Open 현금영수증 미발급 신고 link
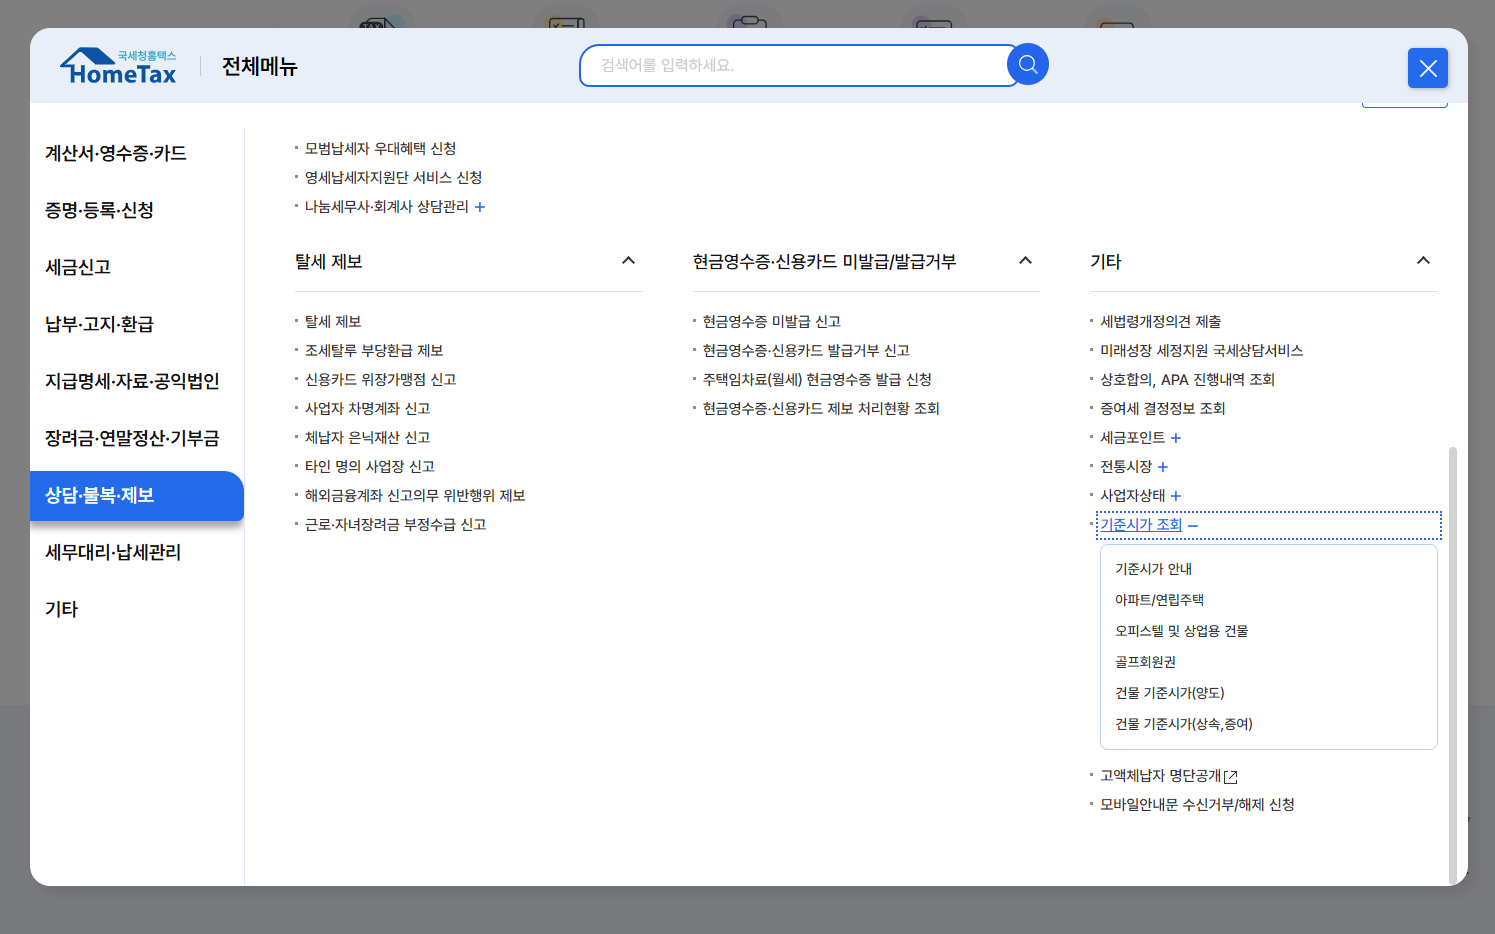This screenshot has height=934, width=1495. pos(771,322)
